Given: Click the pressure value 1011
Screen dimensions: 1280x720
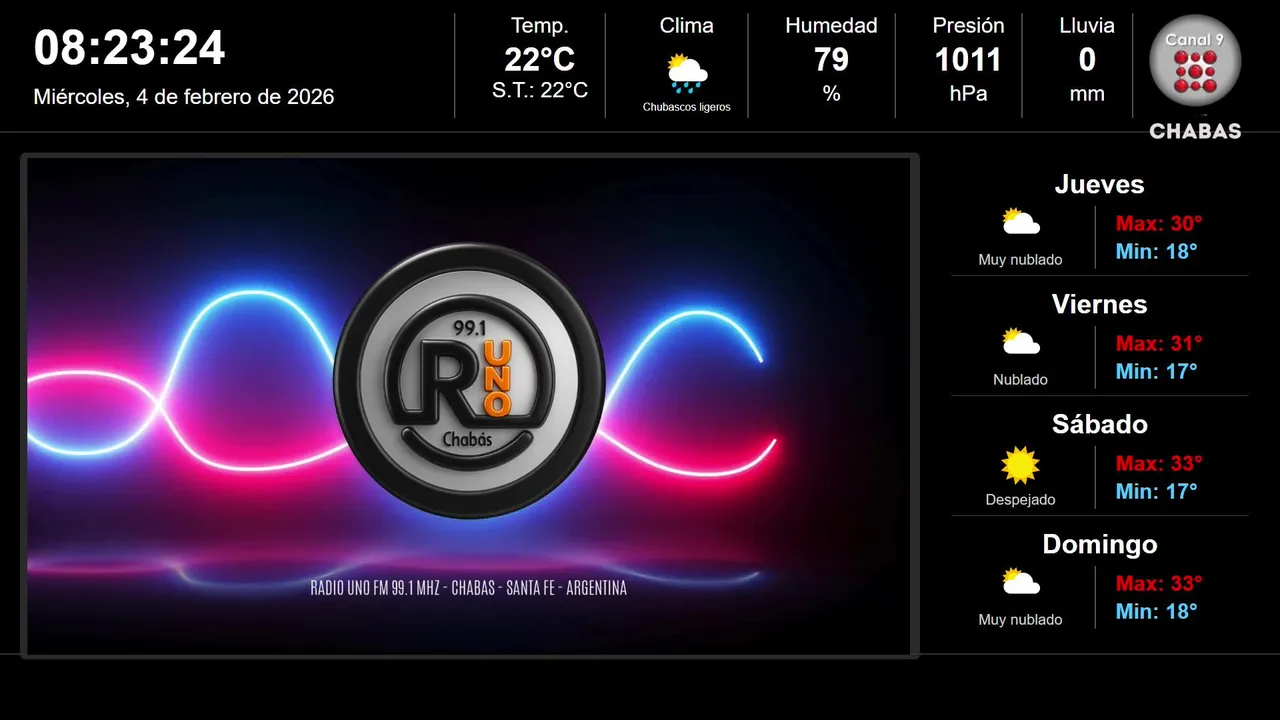Looking at the screenshot, I should pyautogui.click(x=968, y=60).
